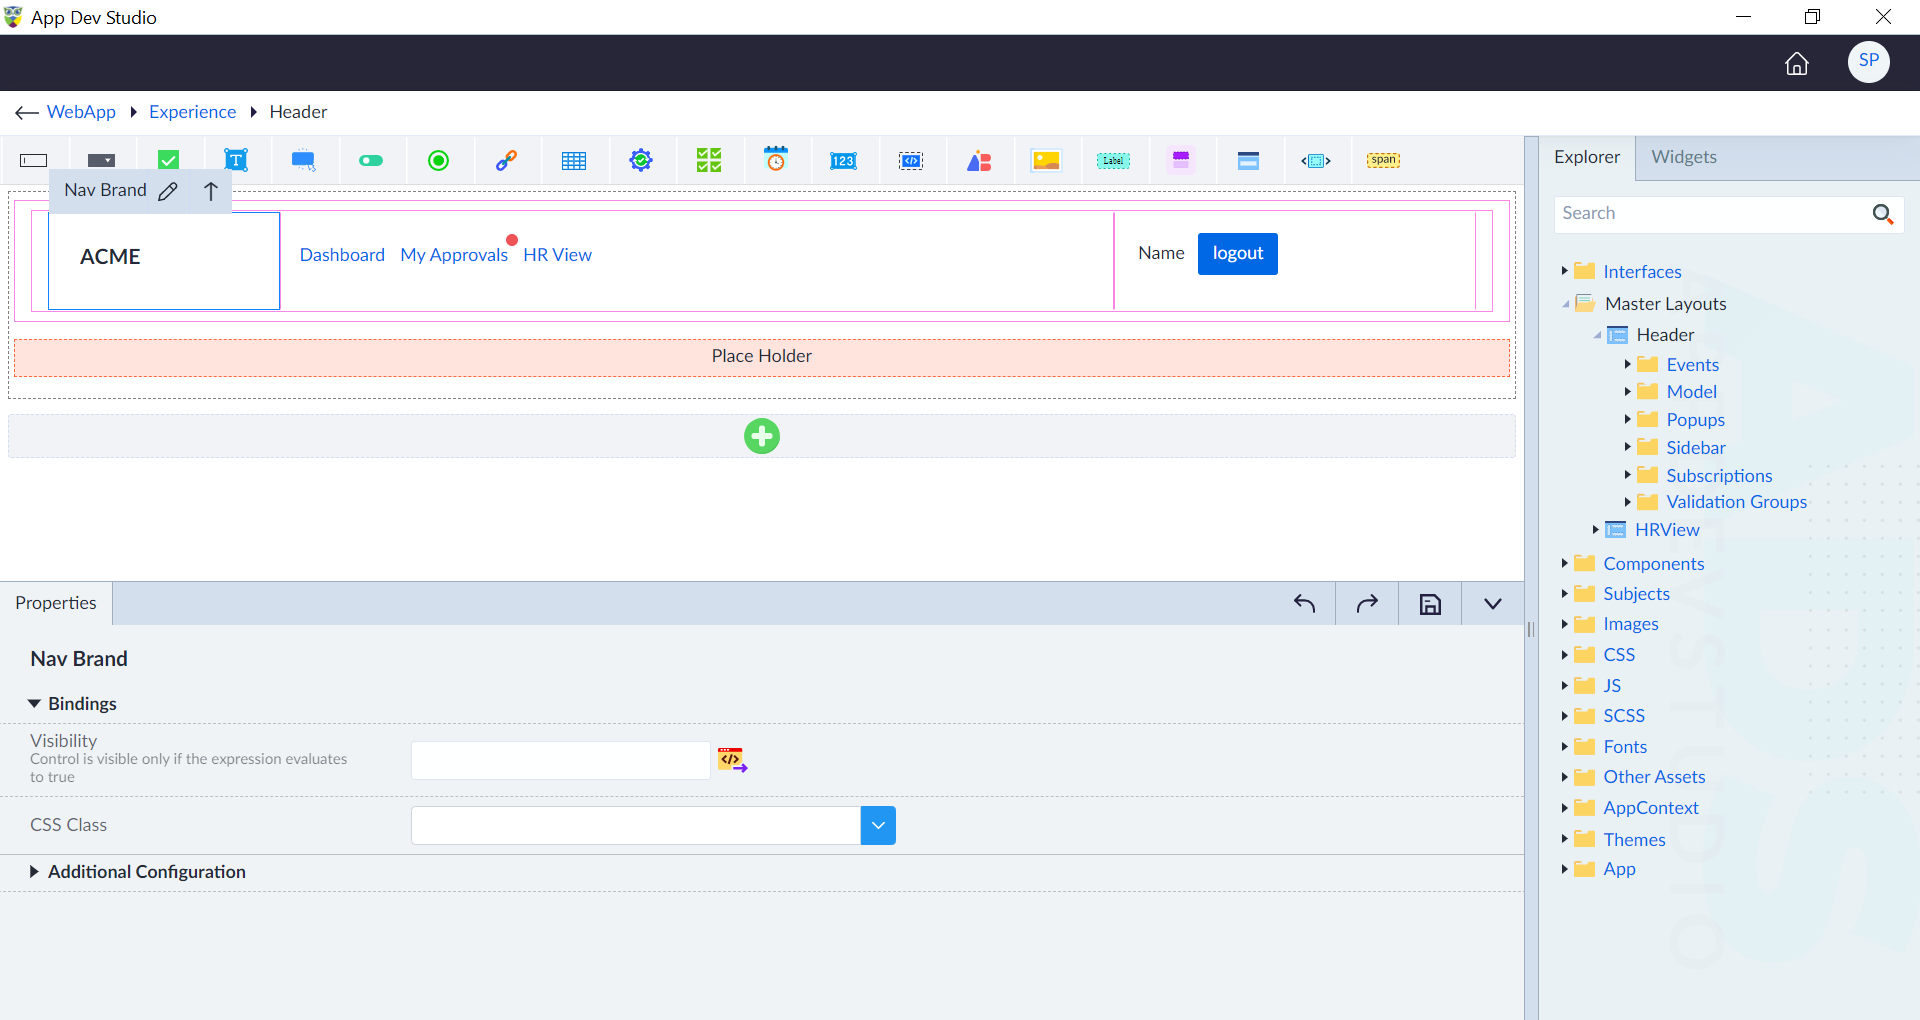Image resolution: width=1920 pixels, height=1020 pixels.
Task: Open the Visibility expression editor icon
Action: 732,760
